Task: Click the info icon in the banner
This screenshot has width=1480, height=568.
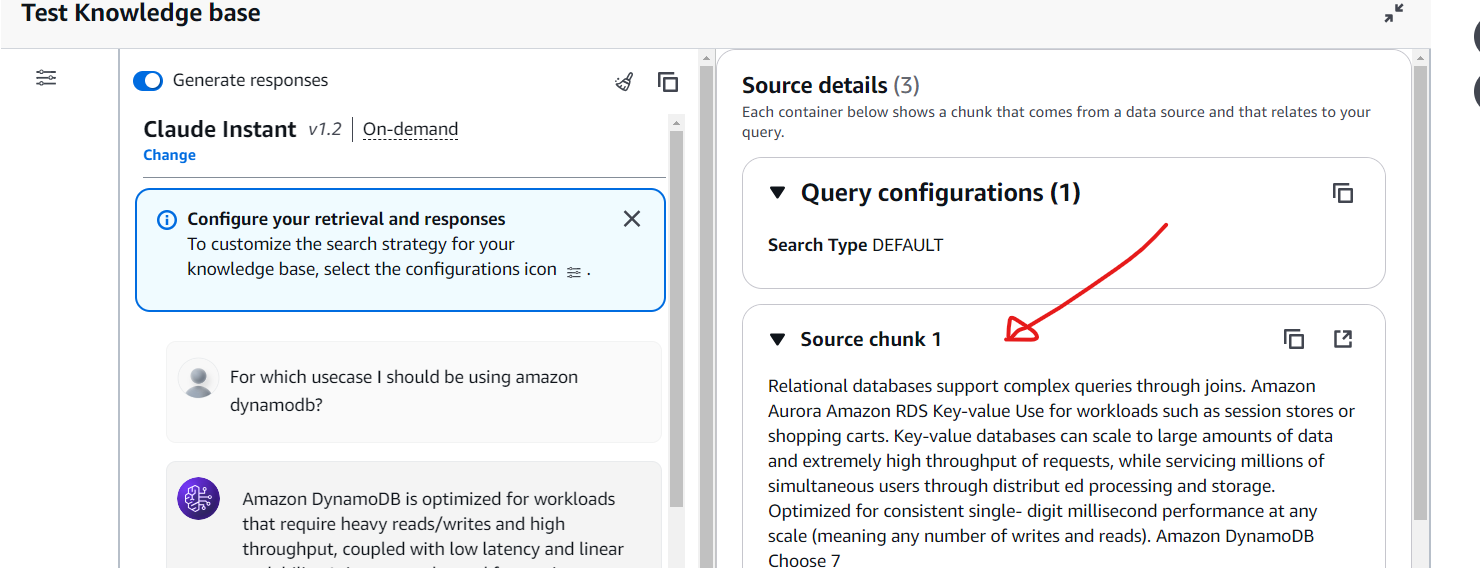Action: coord(167,220)
